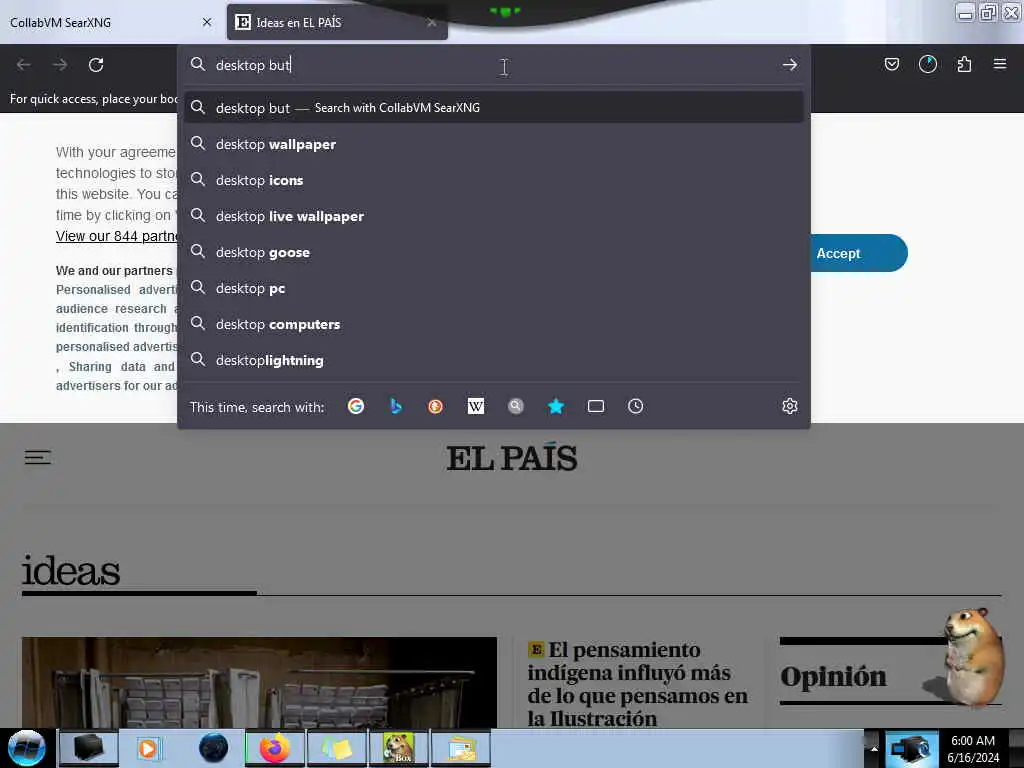Open the Windows Start orb
The width and height of the screenshot is (1024, 768).
pos(26,748)
